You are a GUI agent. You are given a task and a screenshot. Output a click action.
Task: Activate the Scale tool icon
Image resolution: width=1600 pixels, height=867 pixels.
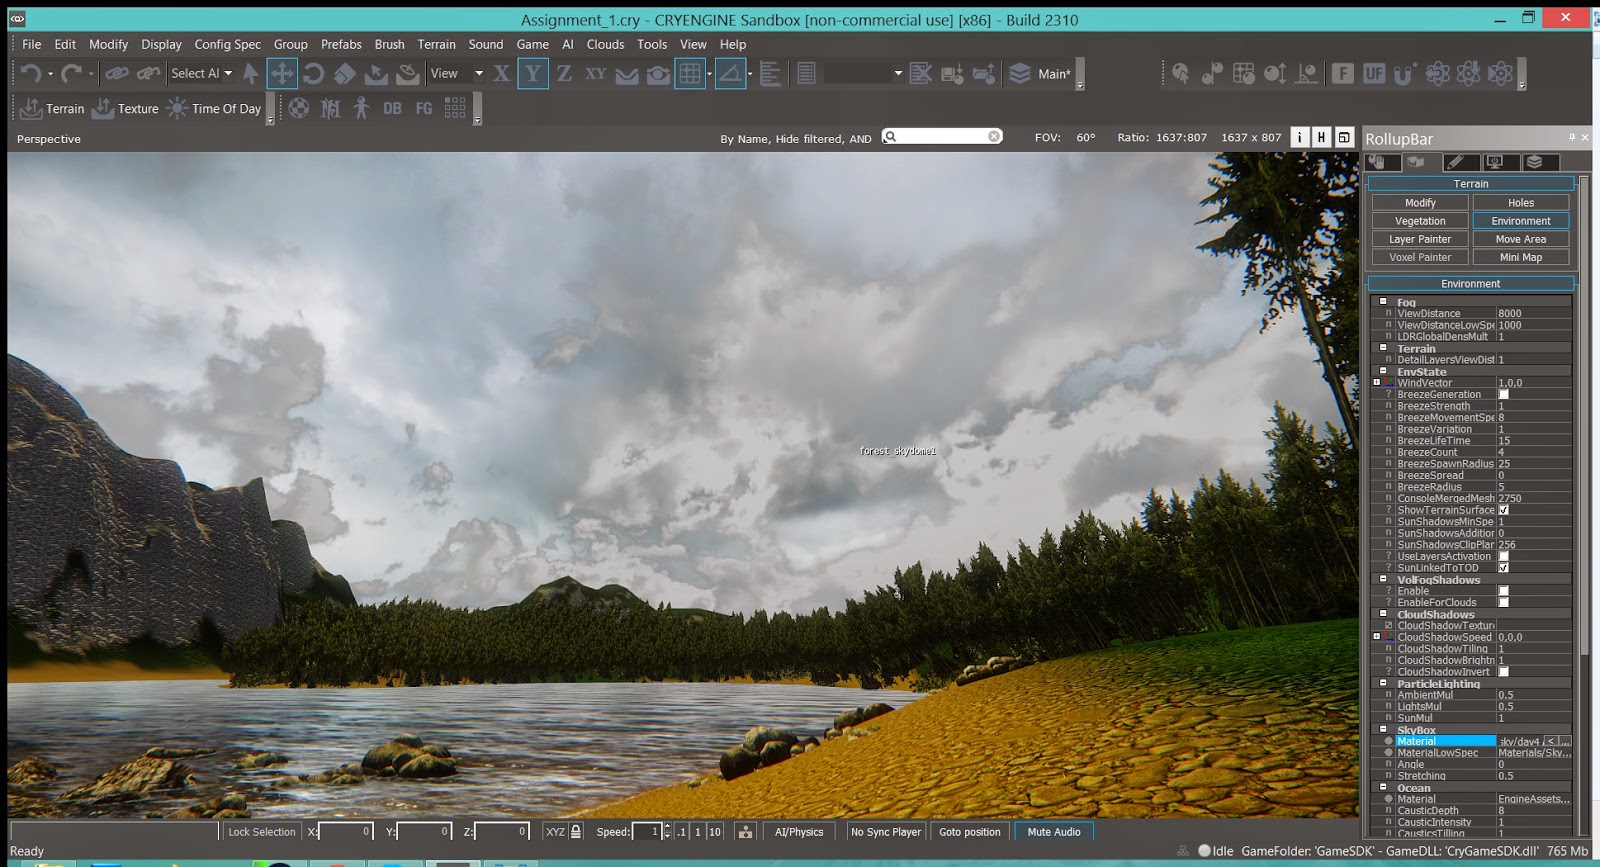[344, 73]
